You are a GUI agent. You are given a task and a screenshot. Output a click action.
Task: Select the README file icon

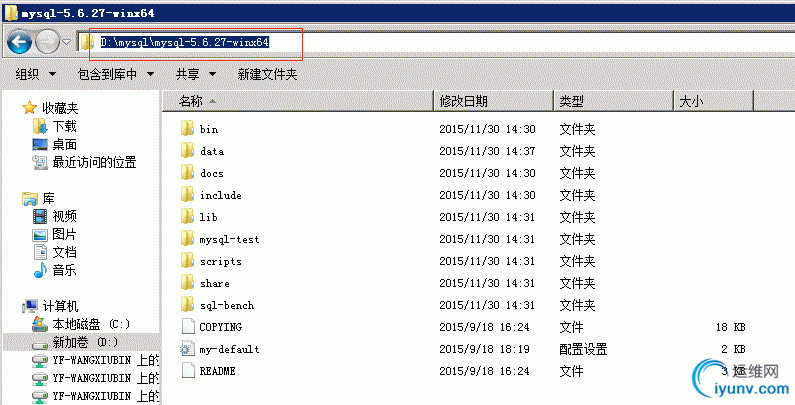point(188,371)
